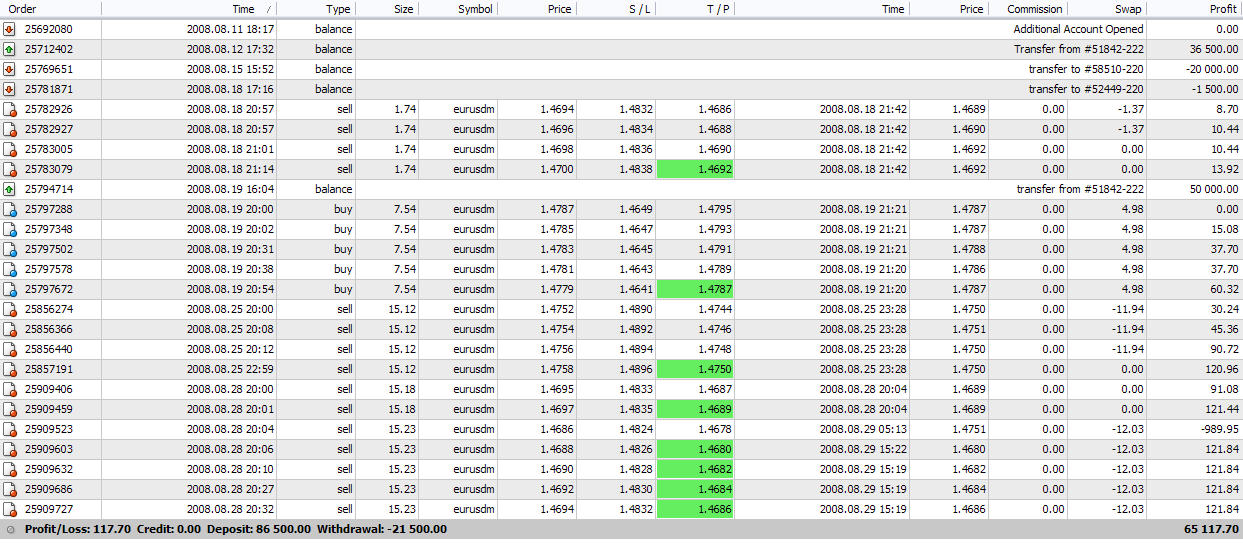Select the buy order icon for 25797348
The image size is (1243, 553).
pos(9,229)
